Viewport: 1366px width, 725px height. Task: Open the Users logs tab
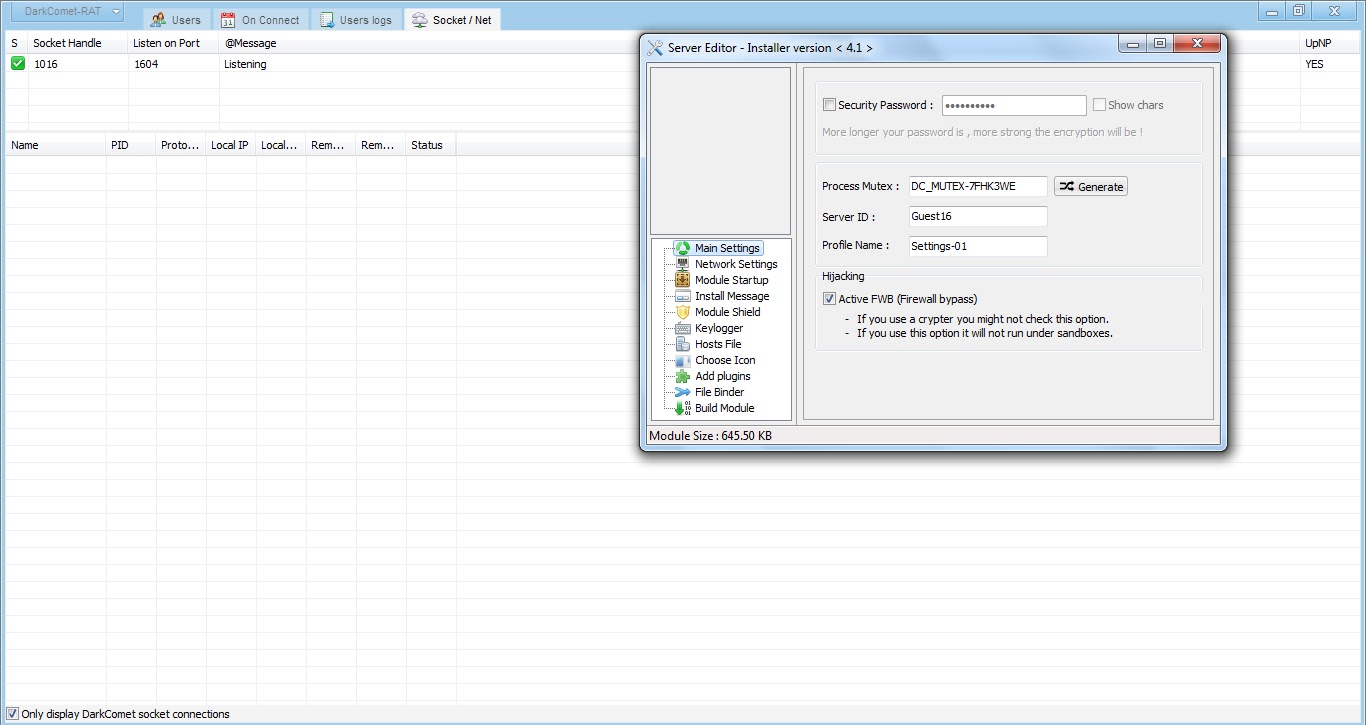(x=356, y=20)
